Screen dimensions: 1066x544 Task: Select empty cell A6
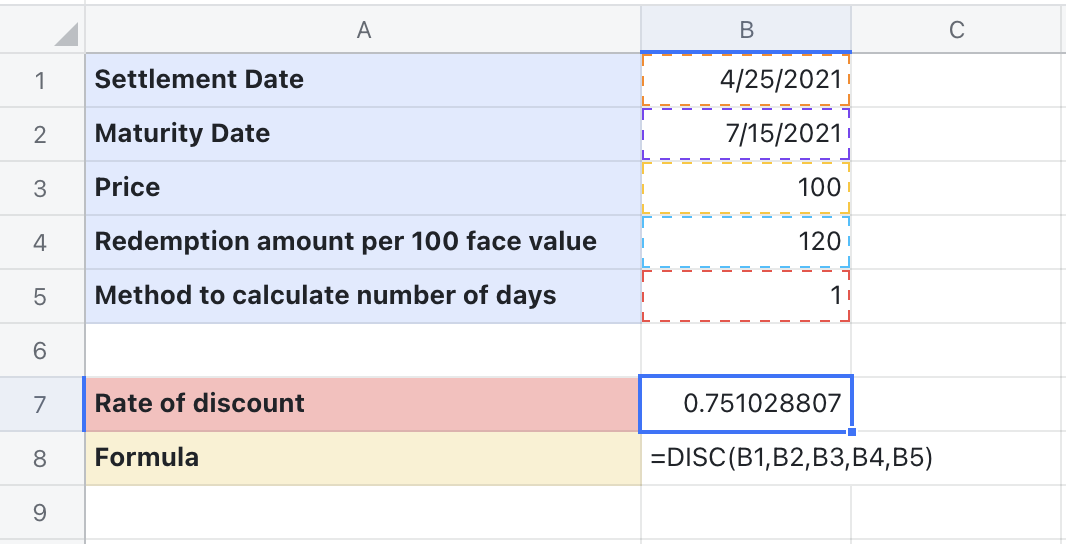tap(363, 350)
